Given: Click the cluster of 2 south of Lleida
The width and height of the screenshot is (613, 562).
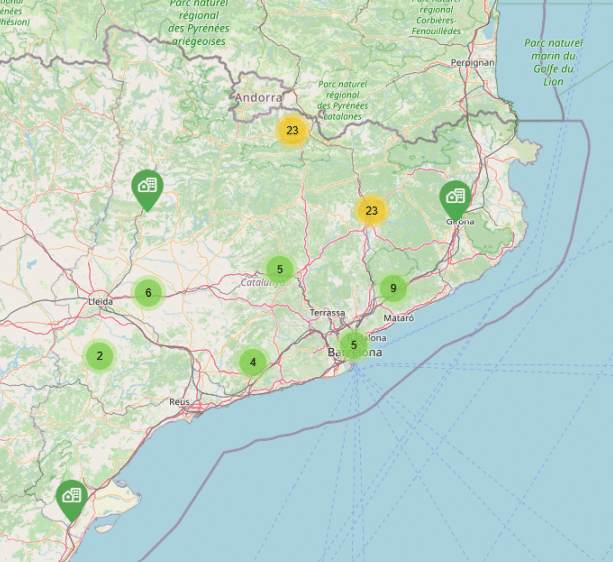Looking at the screenshot, I should click(100, 355).
